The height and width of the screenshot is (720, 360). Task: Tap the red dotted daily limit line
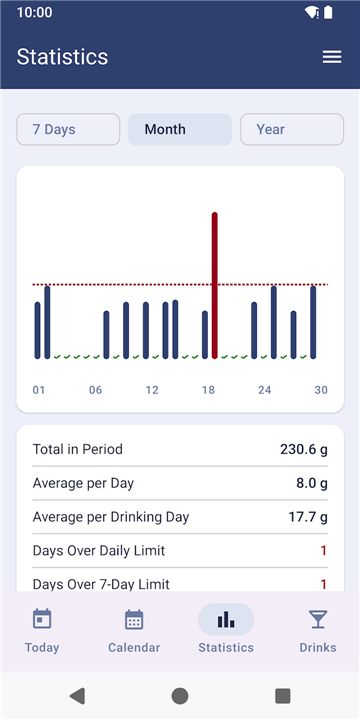(x=180, y=285)
